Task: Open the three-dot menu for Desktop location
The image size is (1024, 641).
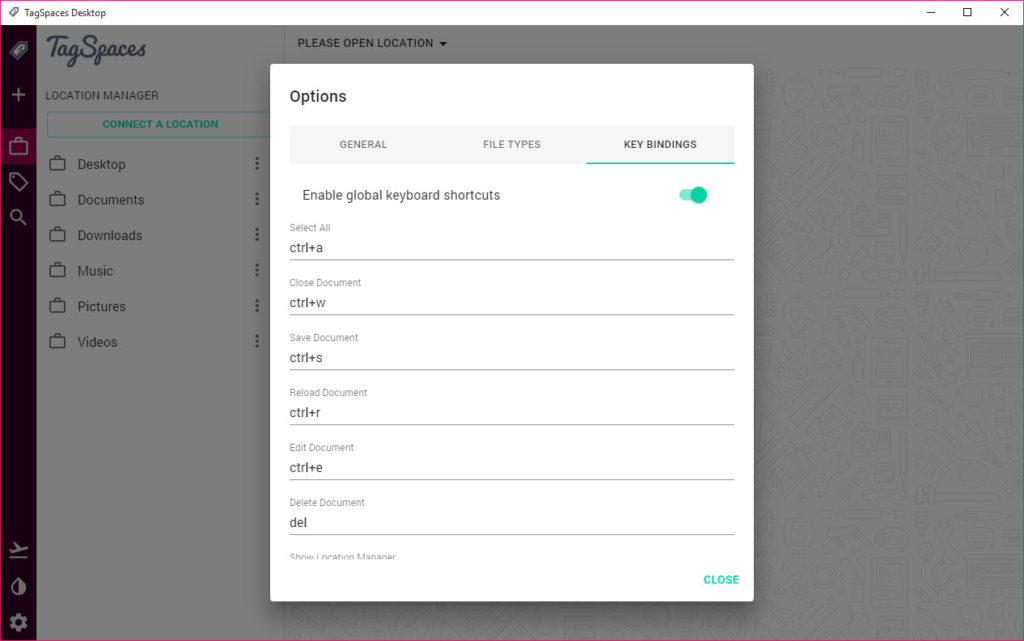Action: pos(257,163)
